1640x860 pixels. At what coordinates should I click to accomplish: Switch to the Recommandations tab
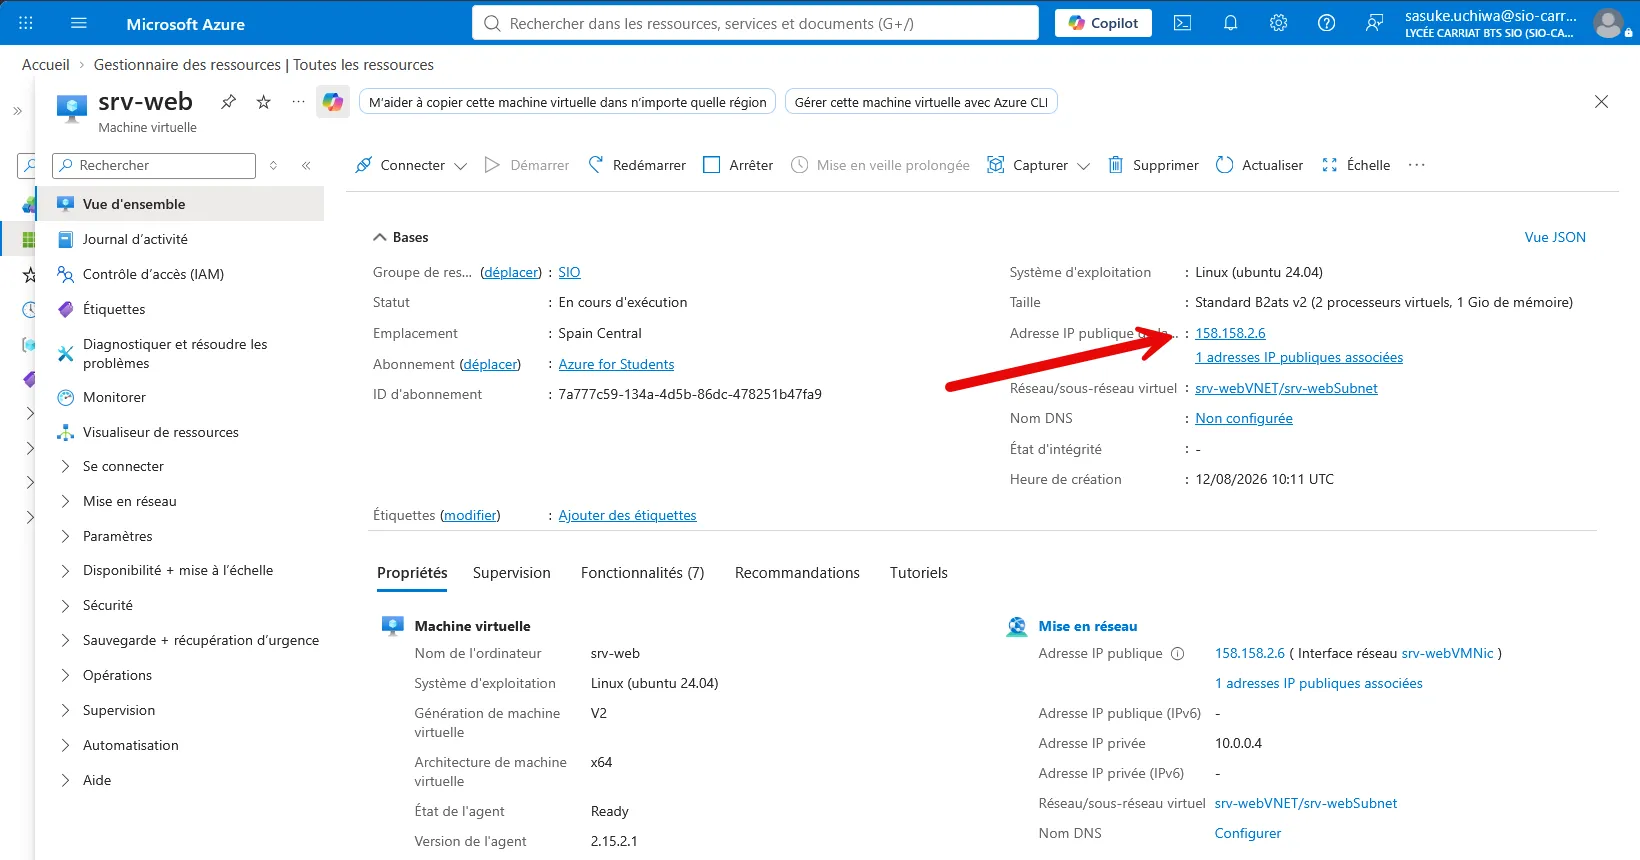click(x=797, y=573)
